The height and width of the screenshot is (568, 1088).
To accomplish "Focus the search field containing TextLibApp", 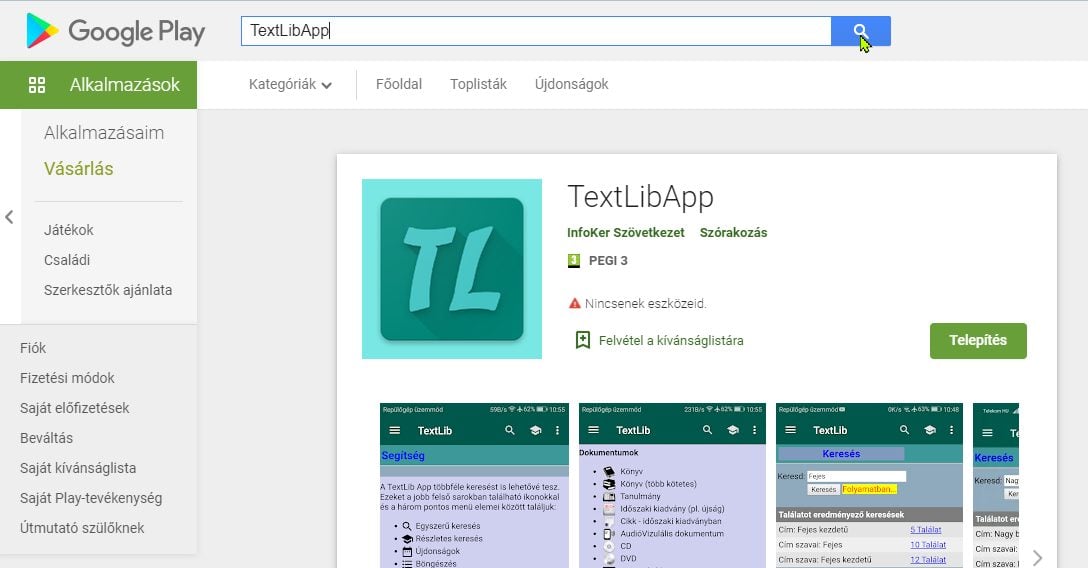I will [536, 31].
